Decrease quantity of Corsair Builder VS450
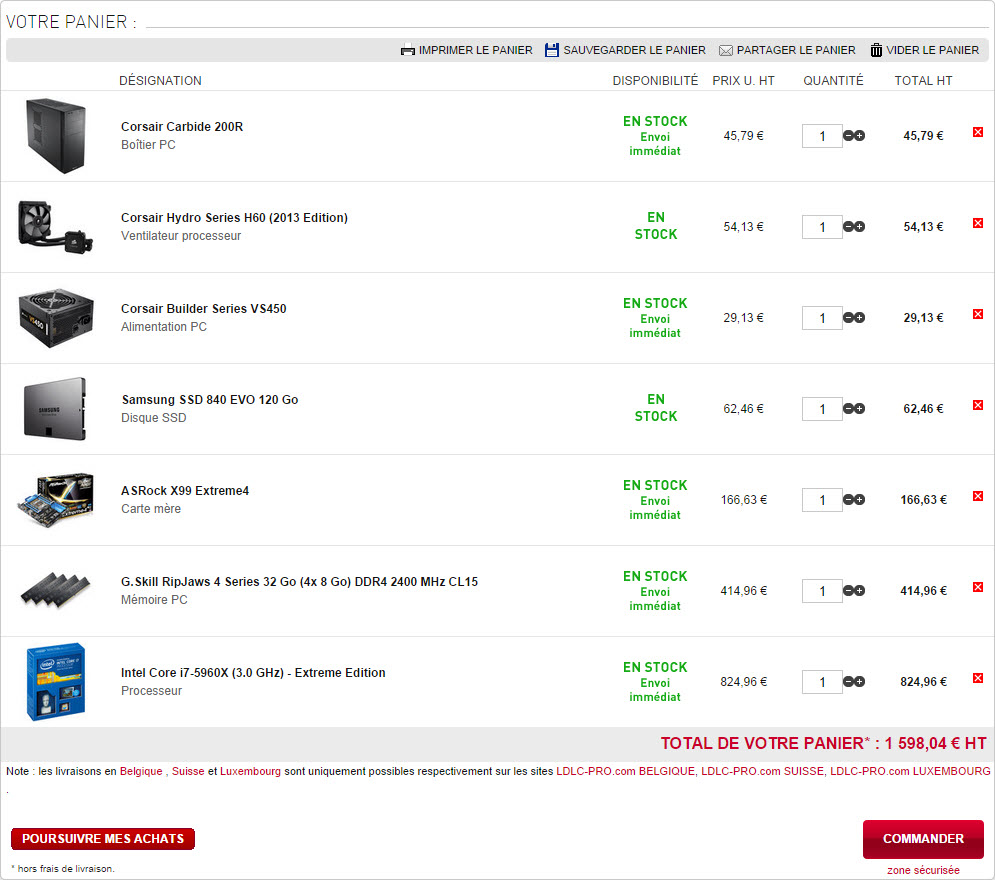The height and width of the screenshot is (880, 995). (848, 318)
